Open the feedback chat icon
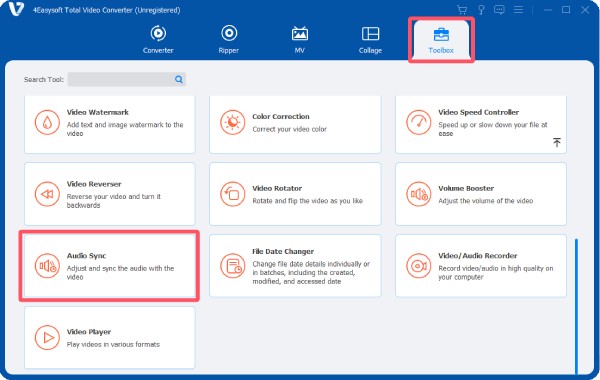The image size is (600, 380). 499,10
